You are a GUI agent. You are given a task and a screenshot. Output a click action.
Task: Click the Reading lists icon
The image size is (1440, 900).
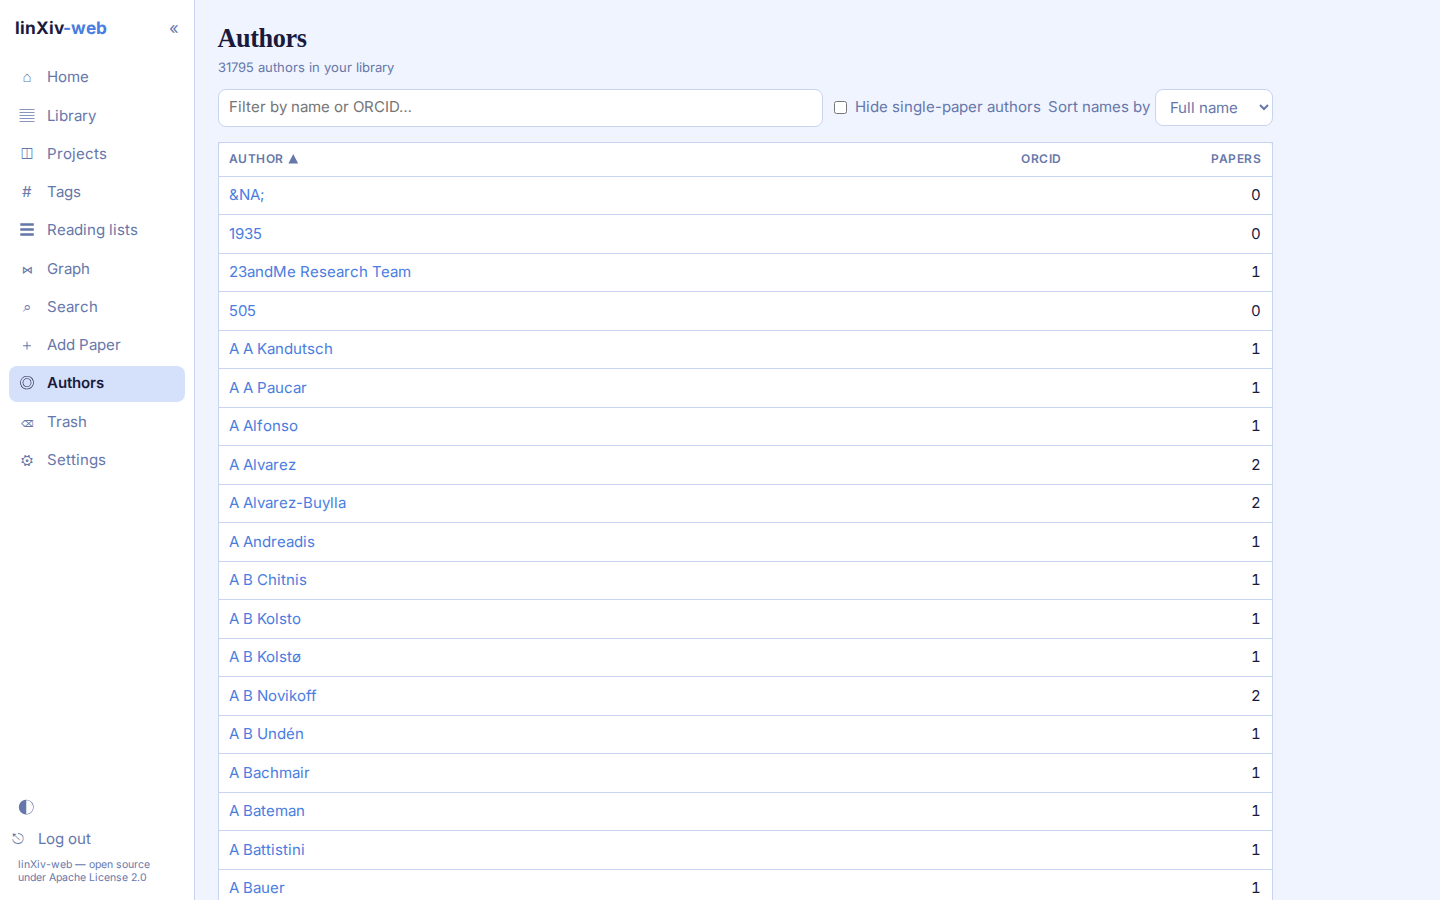pos(27,230)
